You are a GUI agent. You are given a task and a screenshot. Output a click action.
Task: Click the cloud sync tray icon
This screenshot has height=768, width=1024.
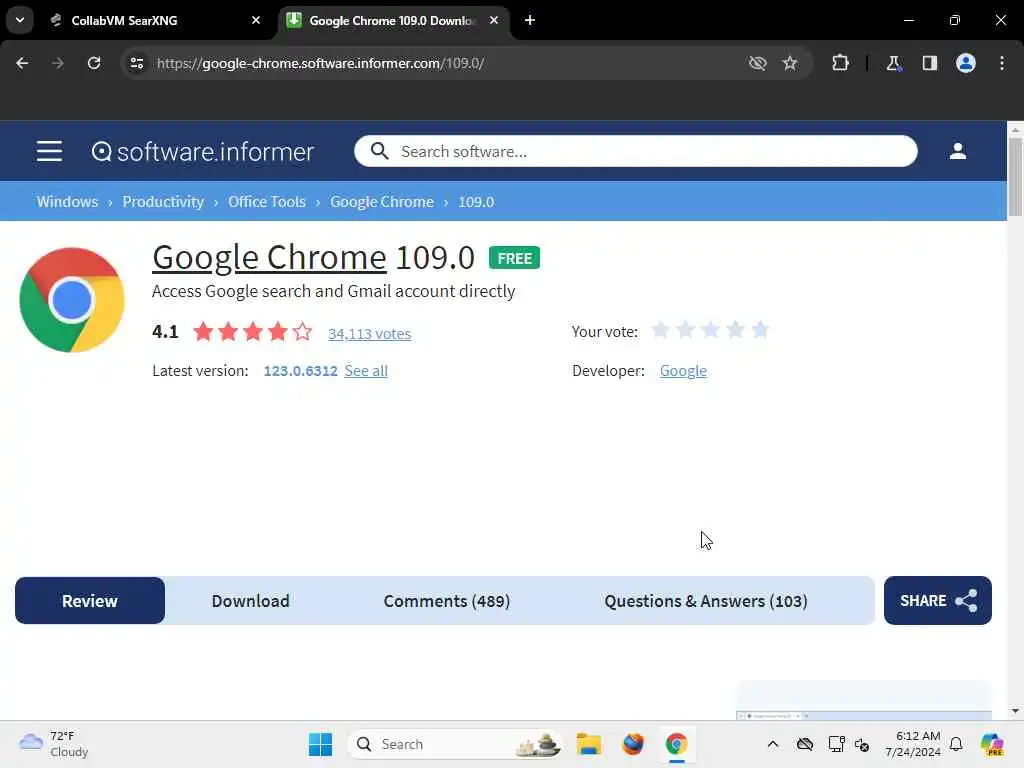pyautogui.click(x=805, y=744)
